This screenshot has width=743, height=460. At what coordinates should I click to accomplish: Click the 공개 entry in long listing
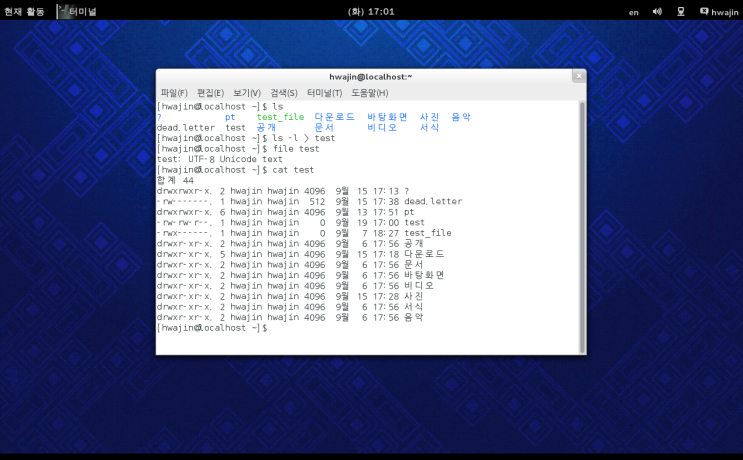[x=414, y=244]
